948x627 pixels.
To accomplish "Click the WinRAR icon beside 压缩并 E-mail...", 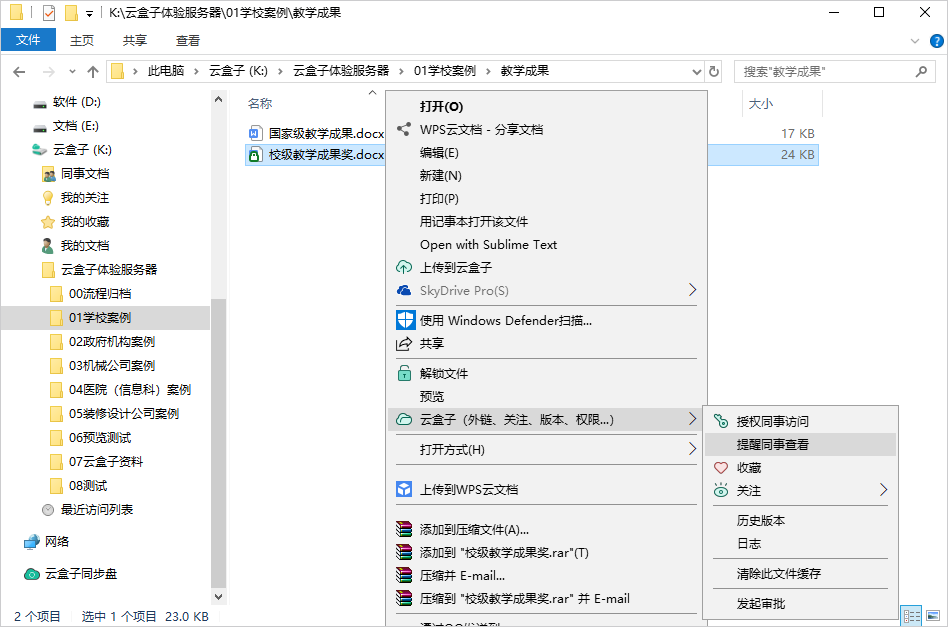I will (404, 575).
